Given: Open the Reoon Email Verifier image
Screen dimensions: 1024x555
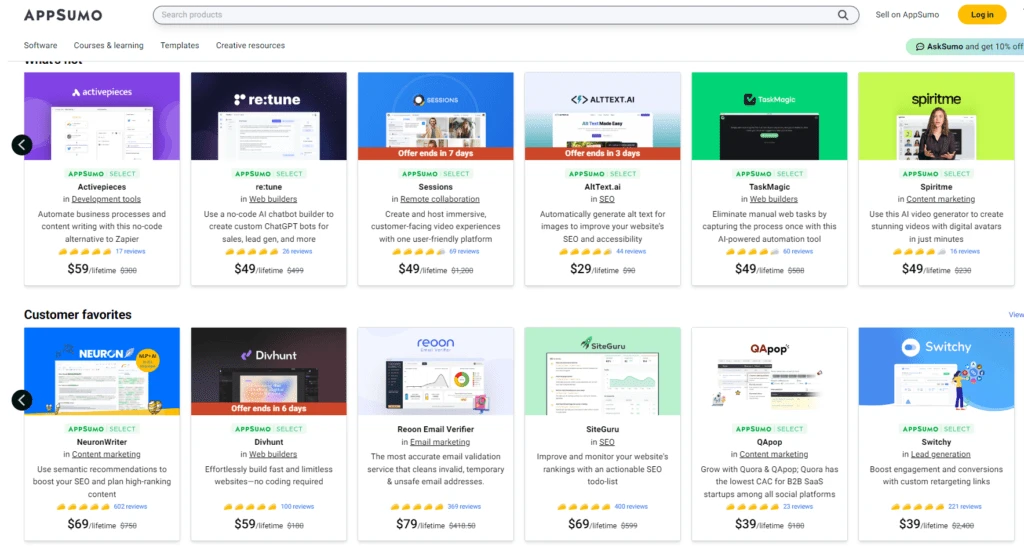Looking at the screenshot, I should [436, 372].
